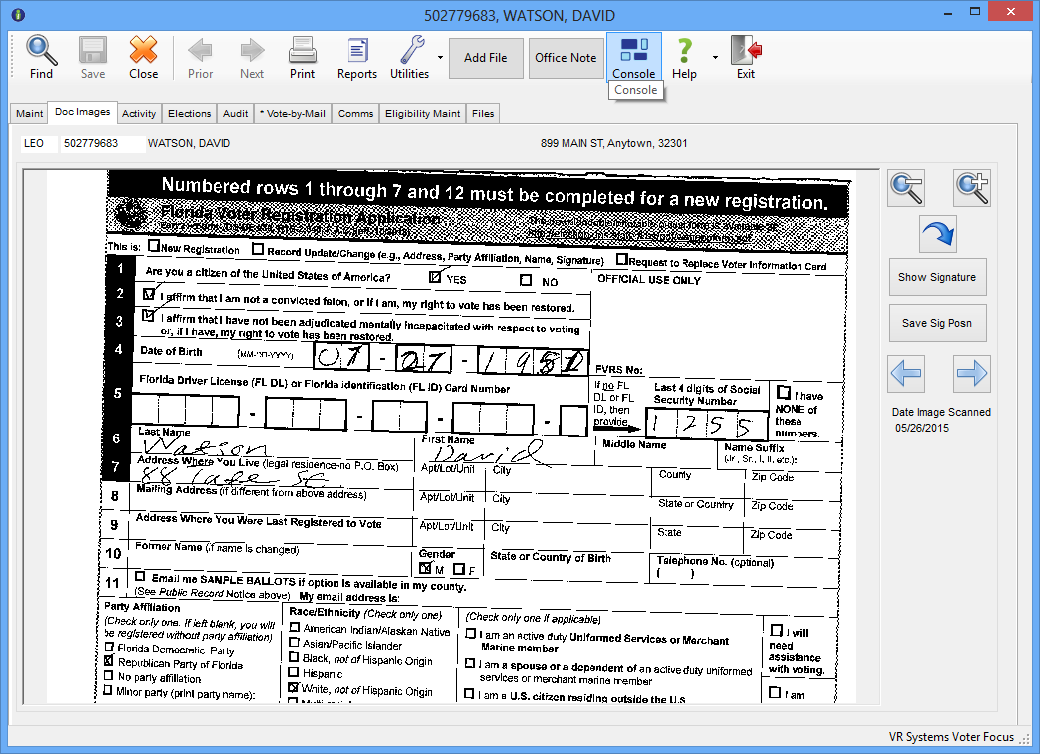
Task: Expand the Utilities dropdown arrow
Action: pos(440,58)
